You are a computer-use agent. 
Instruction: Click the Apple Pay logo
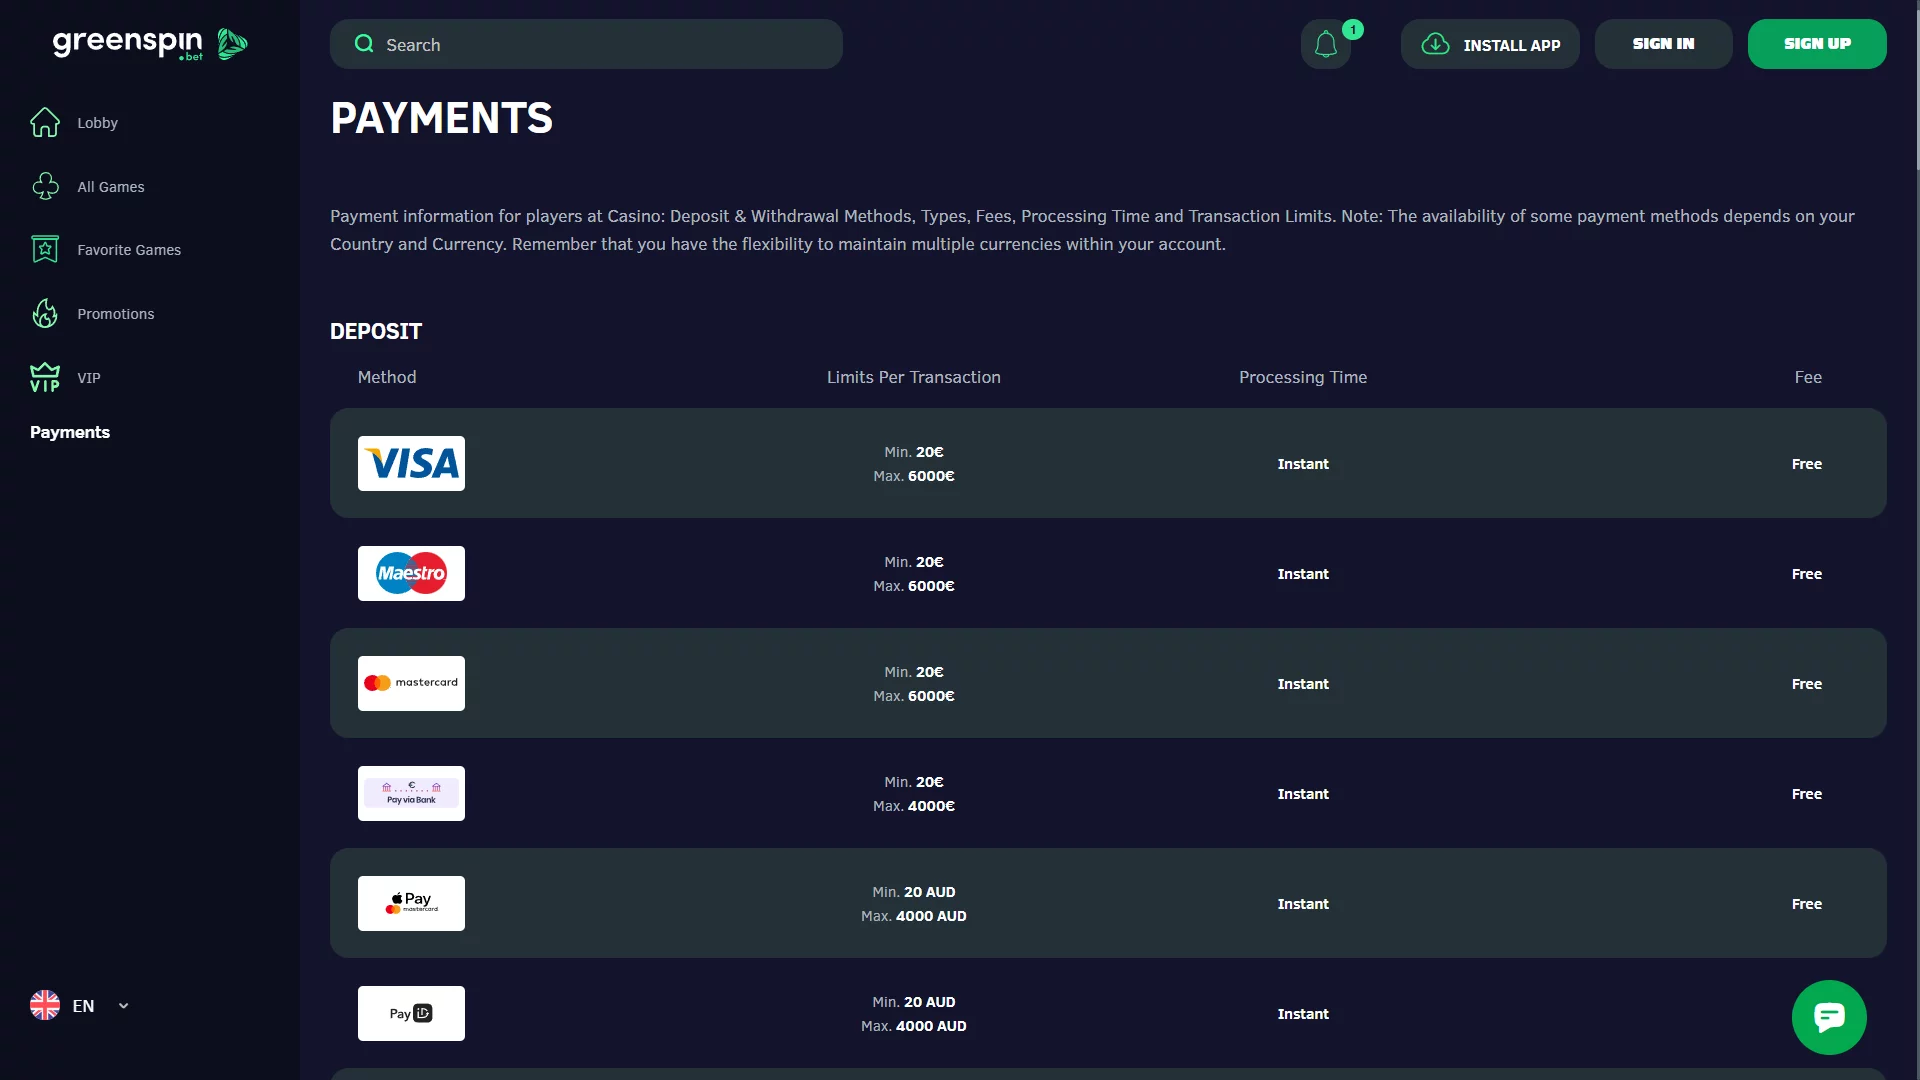point(411,903)
